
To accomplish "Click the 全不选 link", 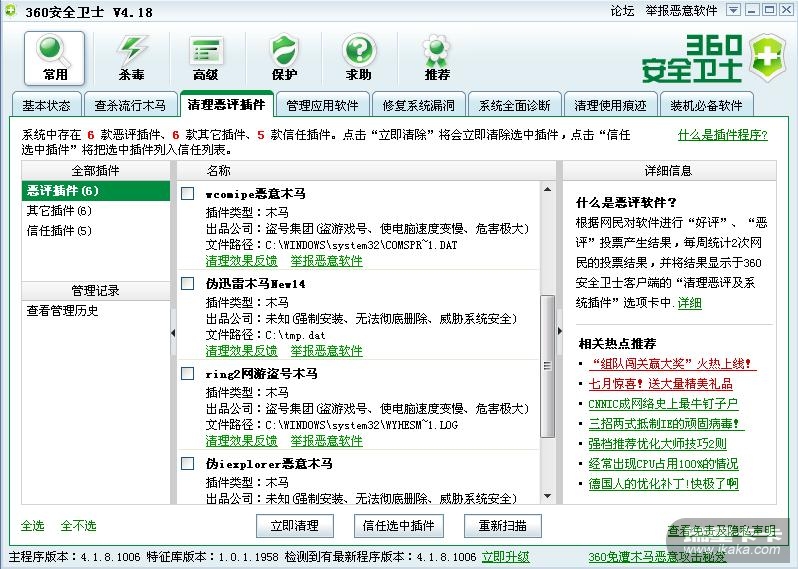I will point(78,526).
